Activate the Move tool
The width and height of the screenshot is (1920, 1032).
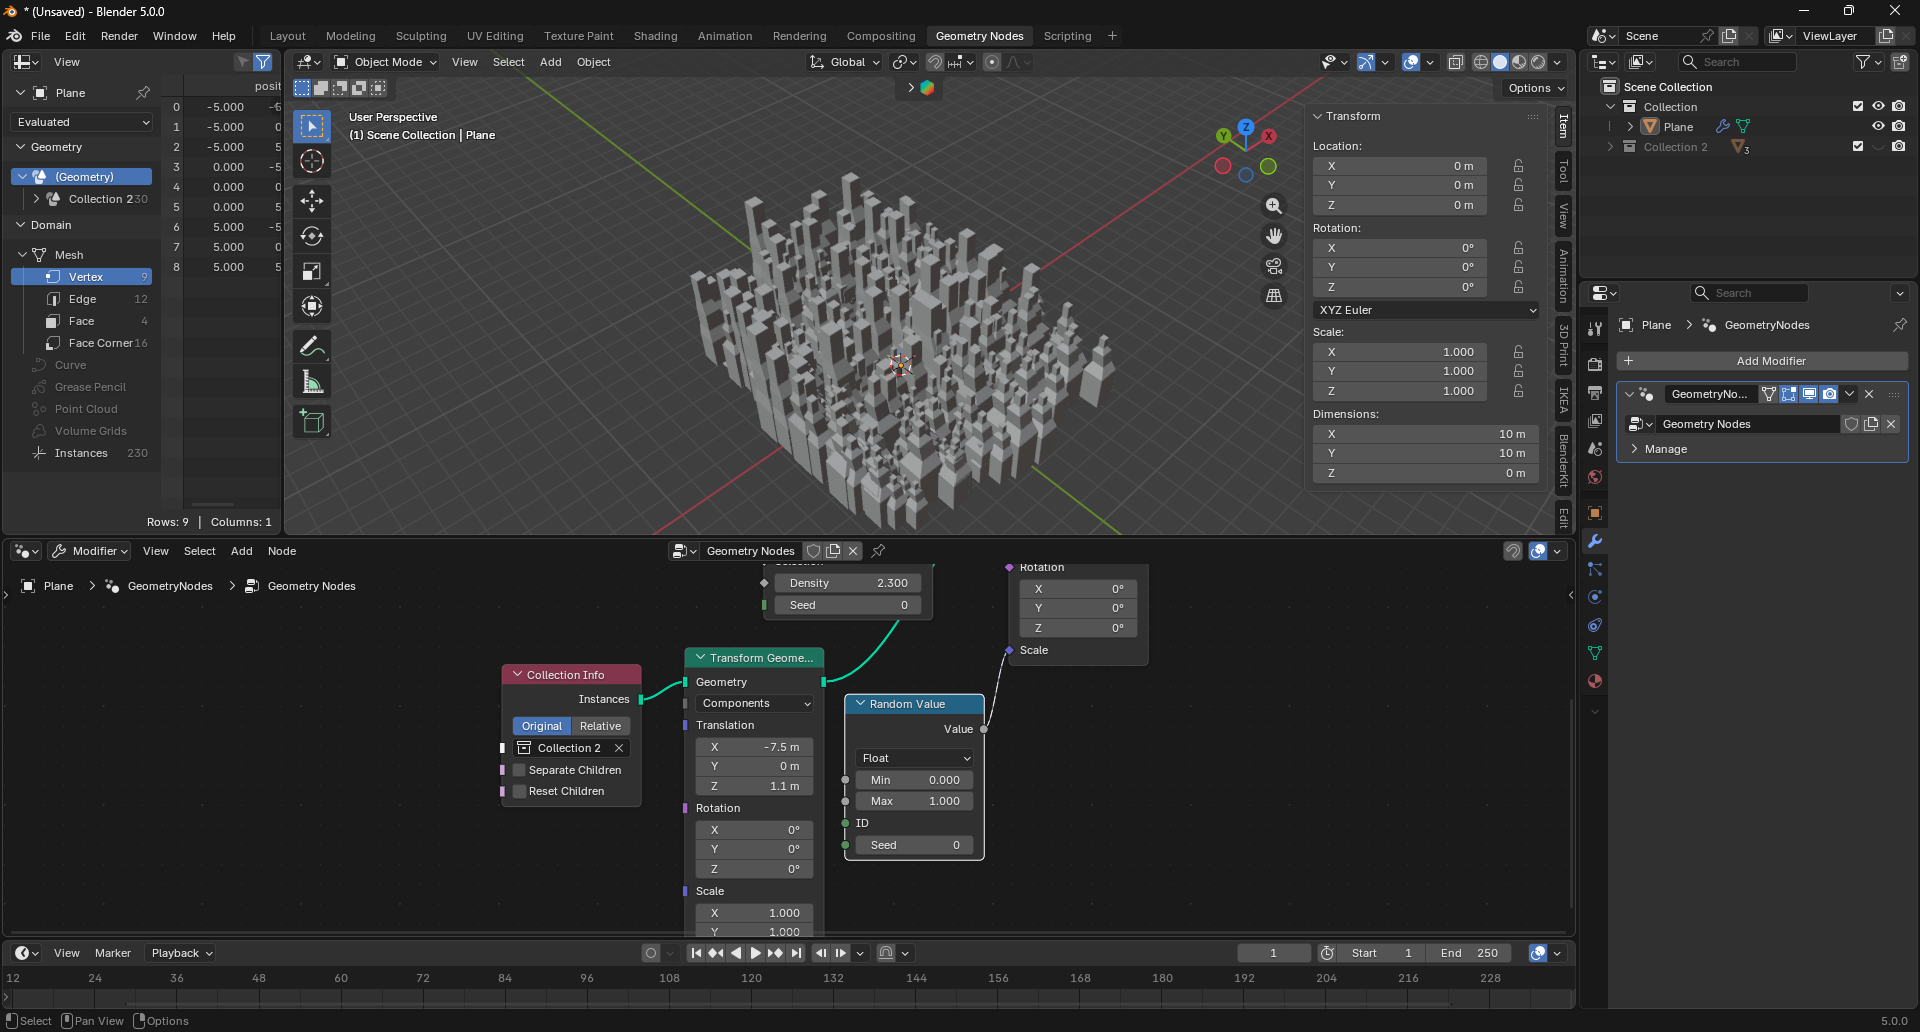[312, 201]
